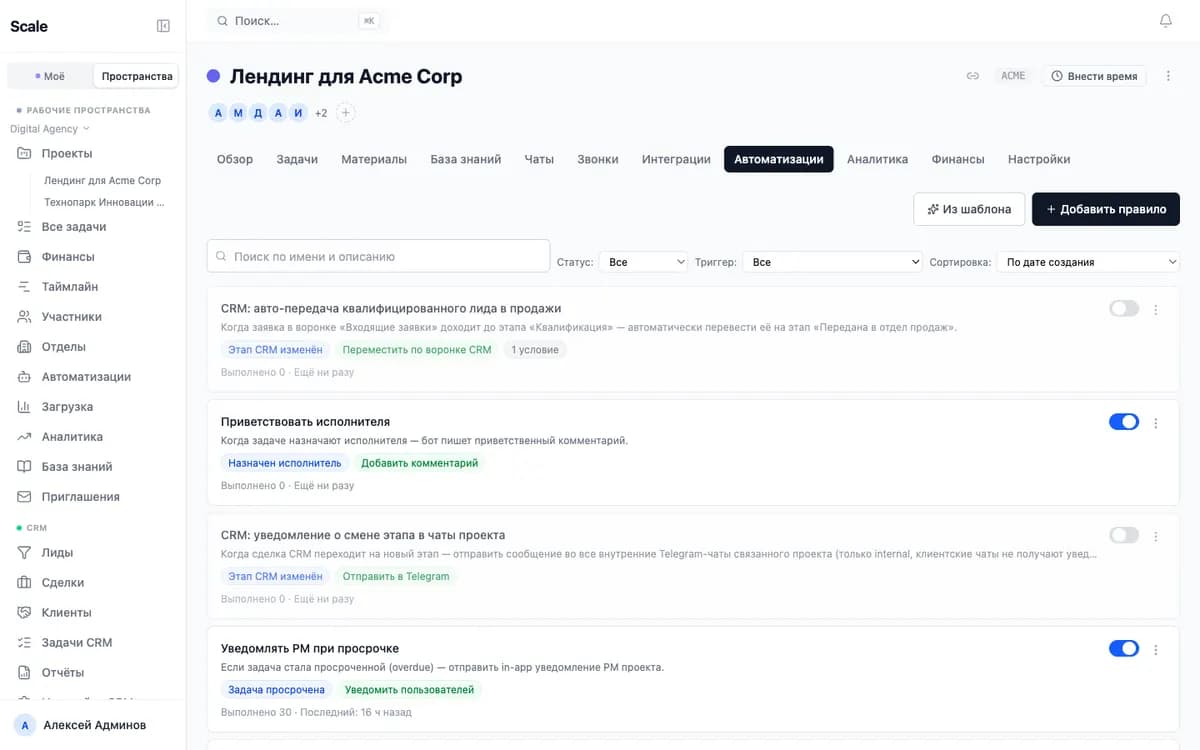Click the Лиды funnel icon
This screenshot has width=1200, height=750.
(24, 553)
